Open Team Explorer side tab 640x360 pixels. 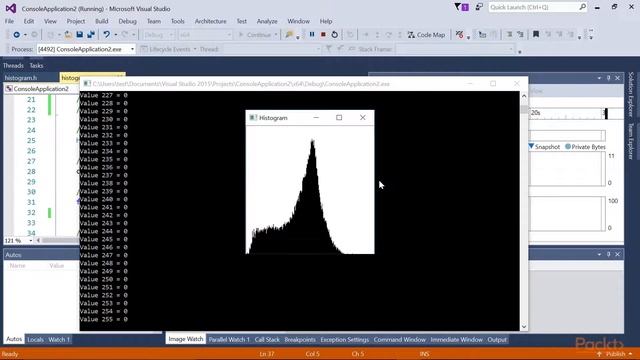(x=631, y=141)
